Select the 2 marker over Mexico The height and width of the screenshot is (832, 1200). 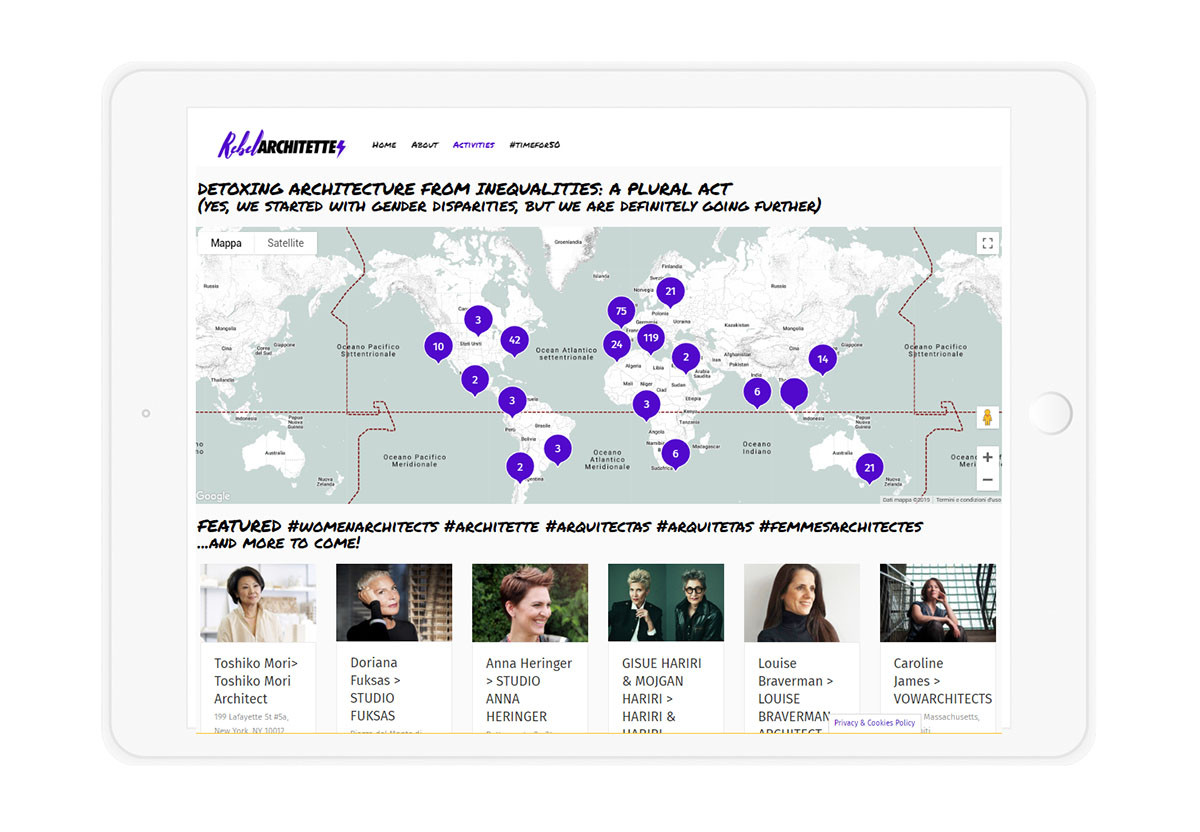tap(475, 382)
